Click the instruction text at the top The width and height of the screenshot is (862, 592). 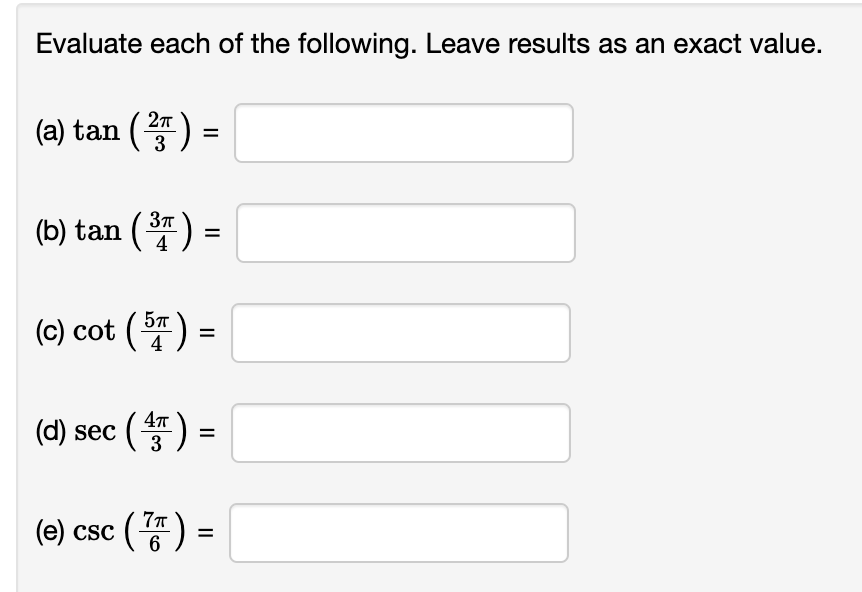coord(428,43)
